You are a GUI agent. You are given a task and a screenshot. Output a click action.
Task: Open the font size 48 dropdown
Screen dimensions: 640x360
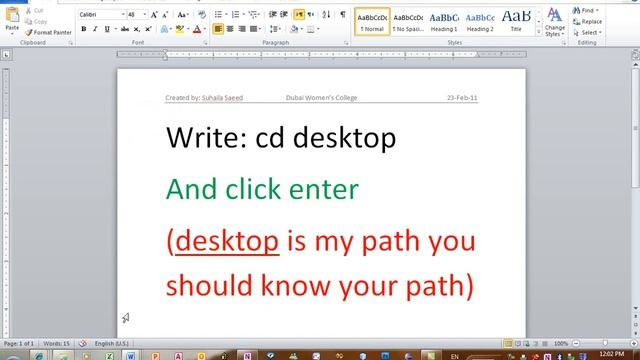144,15
